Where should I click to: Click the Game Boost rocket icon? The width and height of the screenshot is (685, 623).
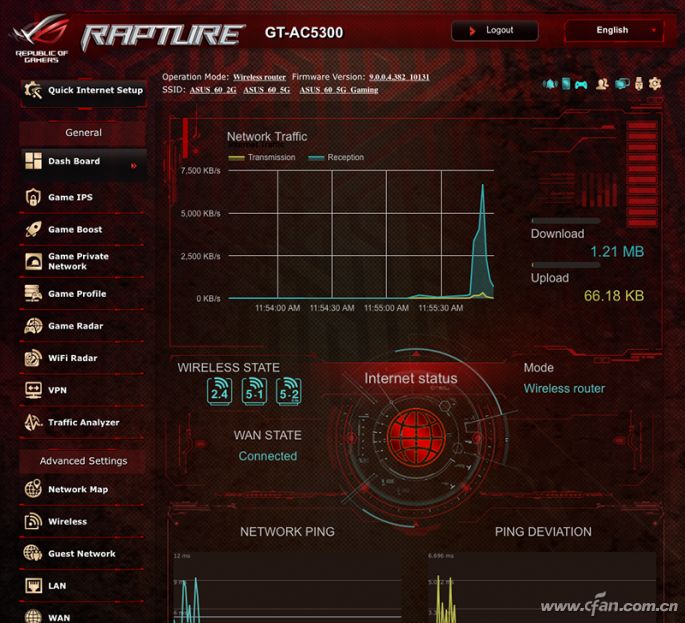(33, 229)
